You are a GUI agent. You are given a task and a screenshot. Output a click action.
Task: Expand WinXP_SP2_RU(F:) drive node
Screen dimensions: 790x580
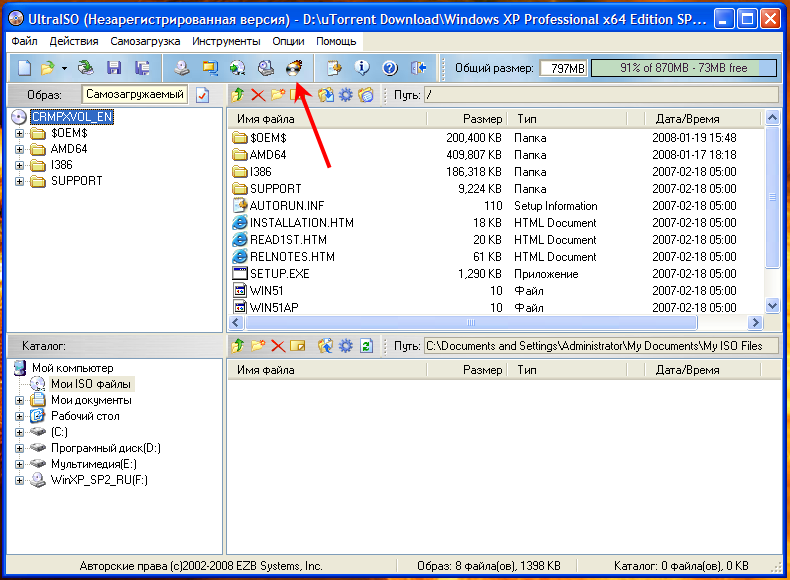coord(19,481)
